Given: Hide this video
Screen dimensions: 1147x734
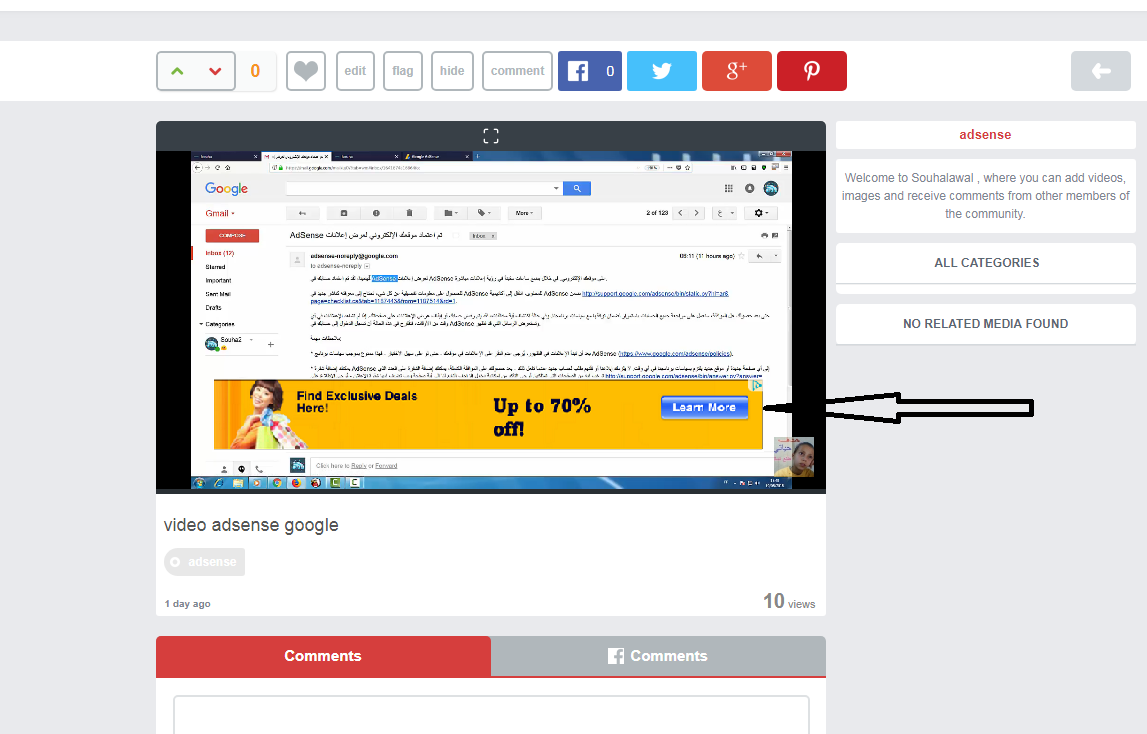Looking at the screenshot, I should [x=452, y=71].
